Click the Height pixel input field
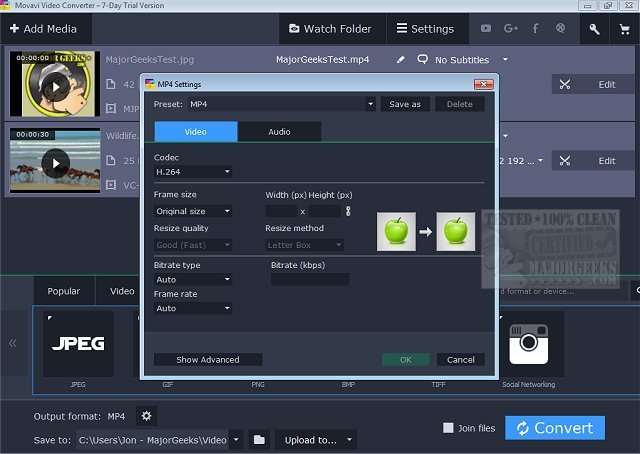This screenshot has height=454, width=640. [324, 211]
